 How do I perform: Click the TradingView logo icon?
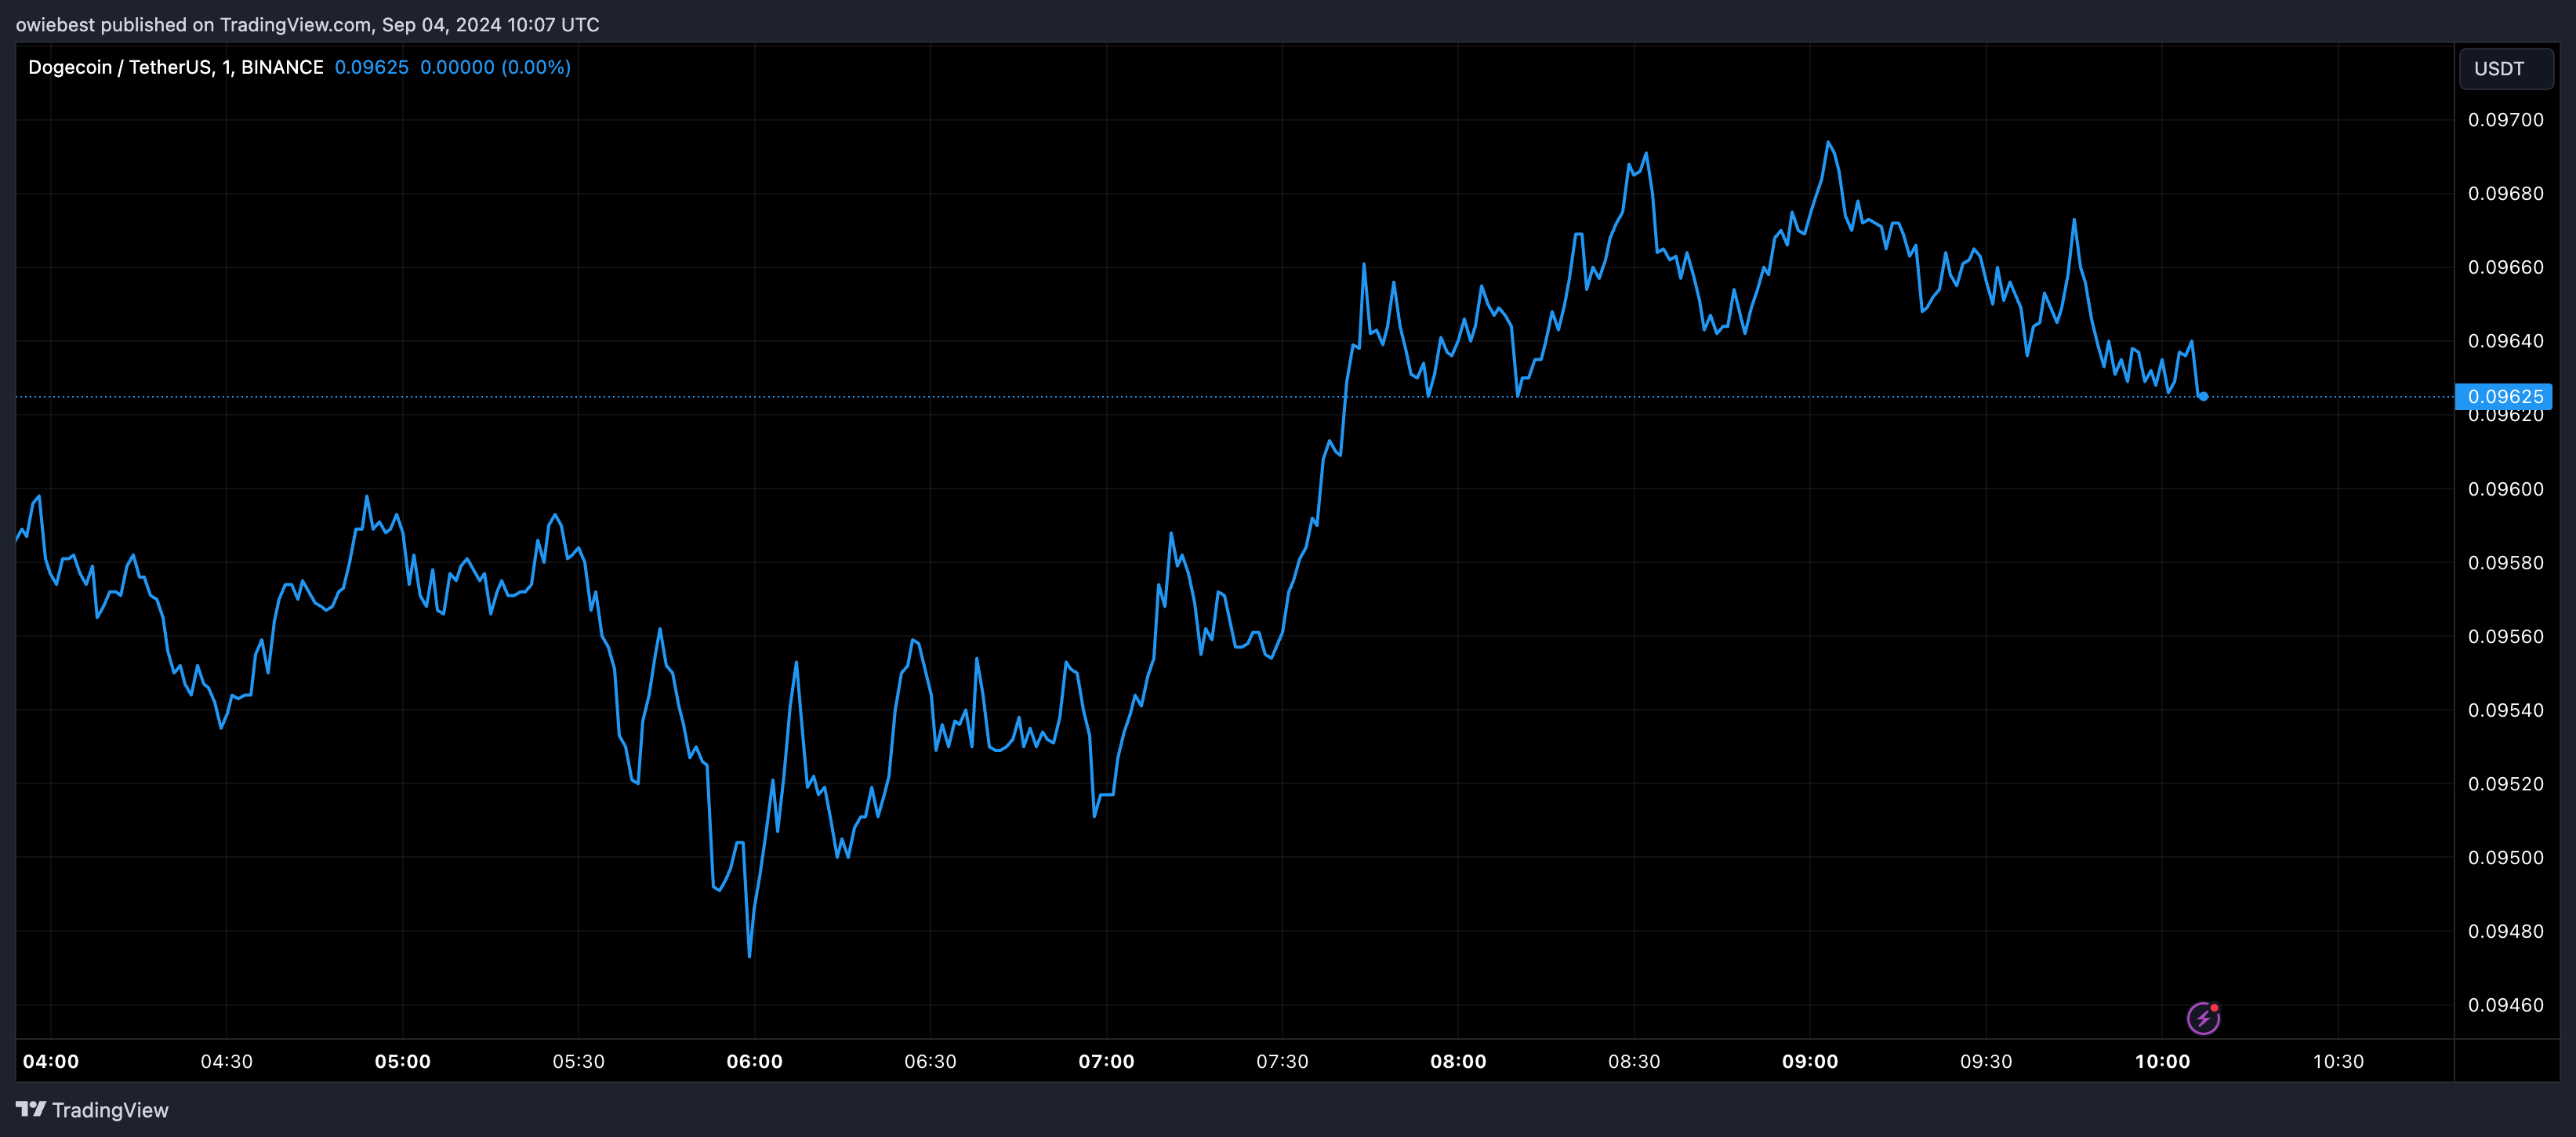coord(31,1109)
